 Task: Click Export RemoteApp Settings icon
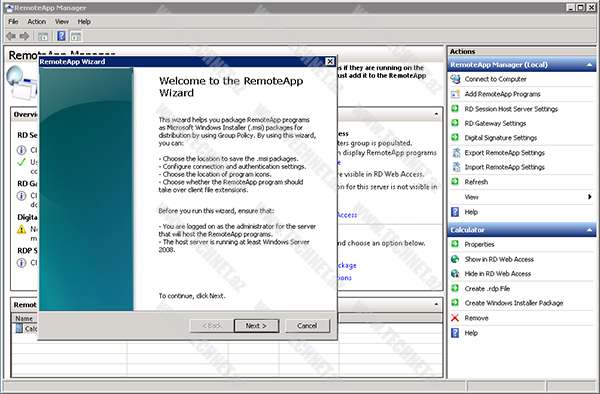point(456,153)
